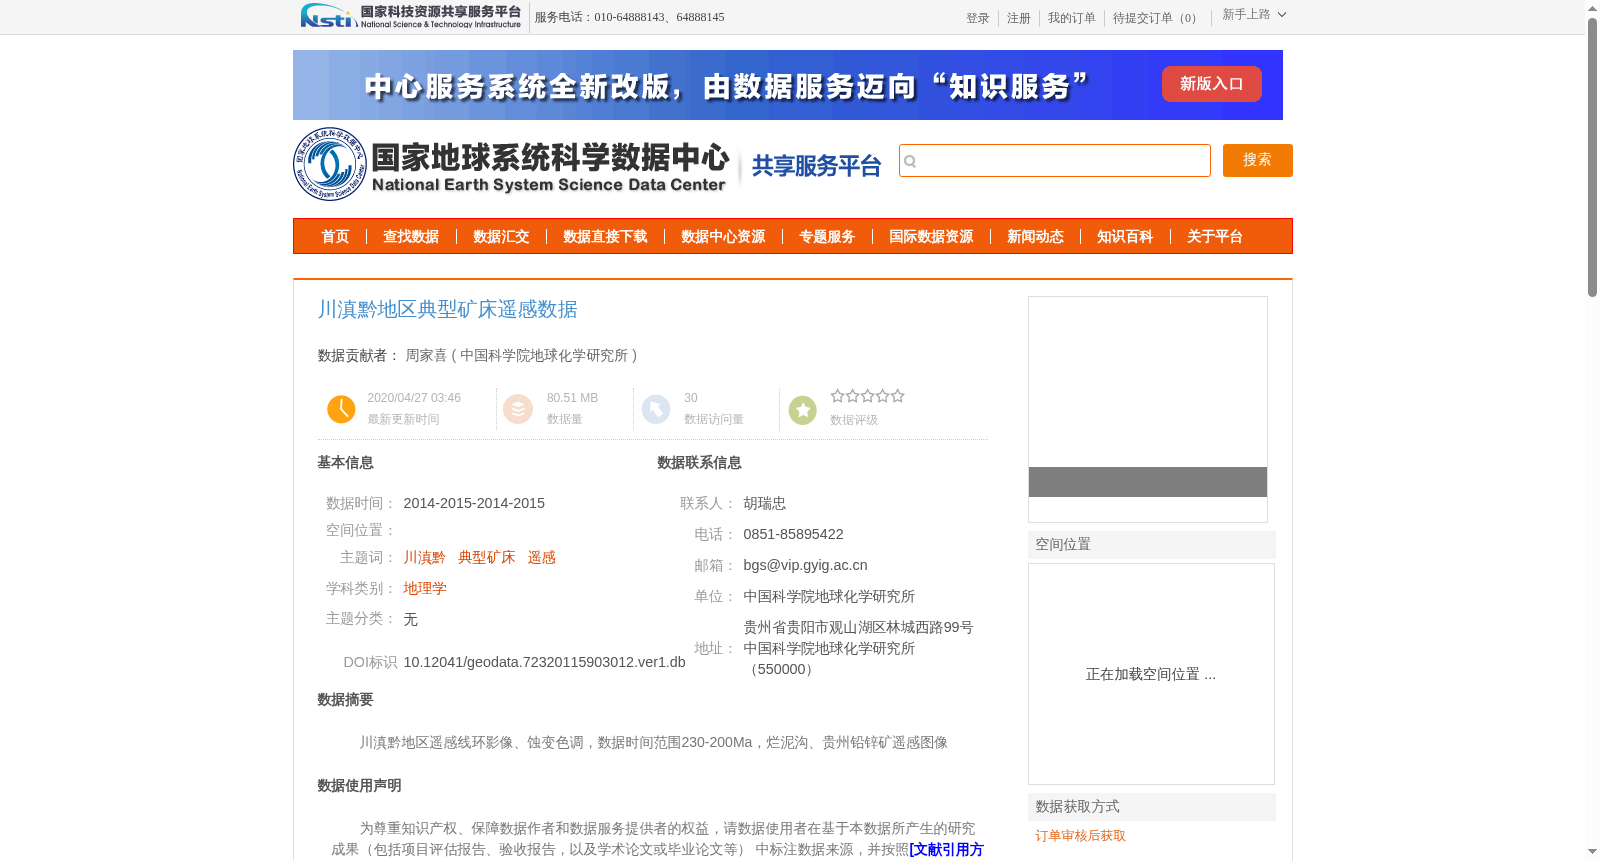Open the 知识百科 menu item

[1125, 237]
